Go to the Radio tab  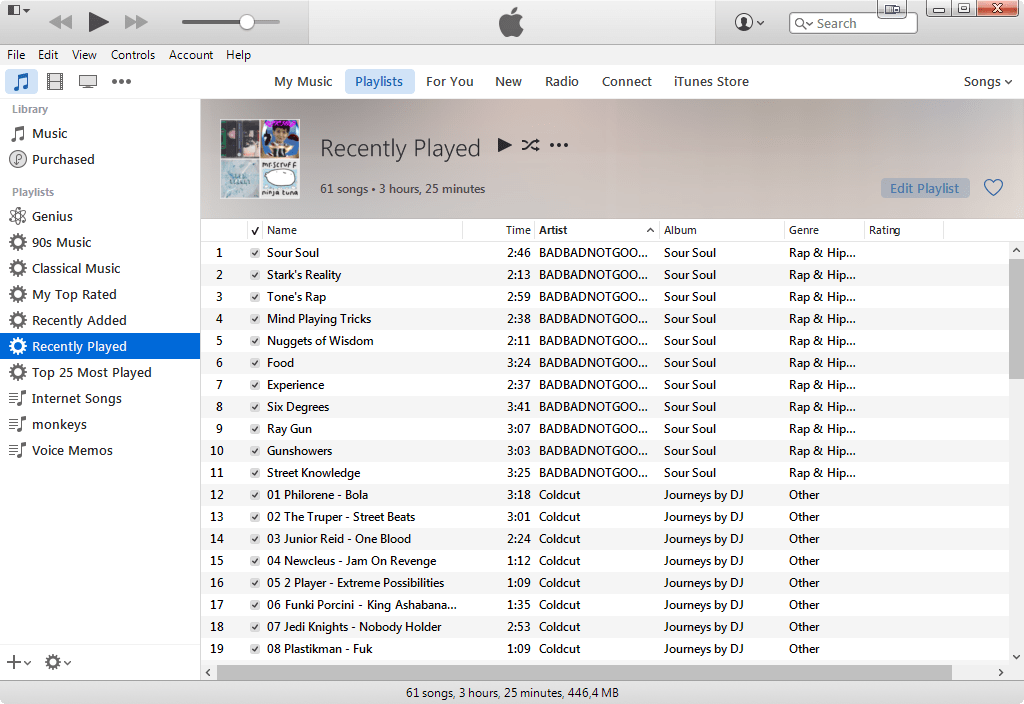562,82
